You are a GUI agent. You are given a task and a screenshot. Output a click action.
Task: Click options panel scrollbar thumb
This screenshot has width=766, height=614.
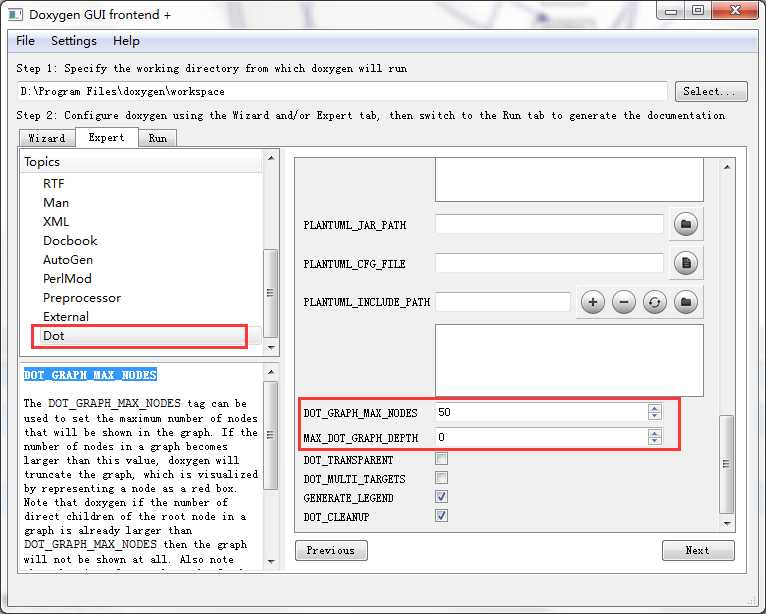(x=726, y=464)
